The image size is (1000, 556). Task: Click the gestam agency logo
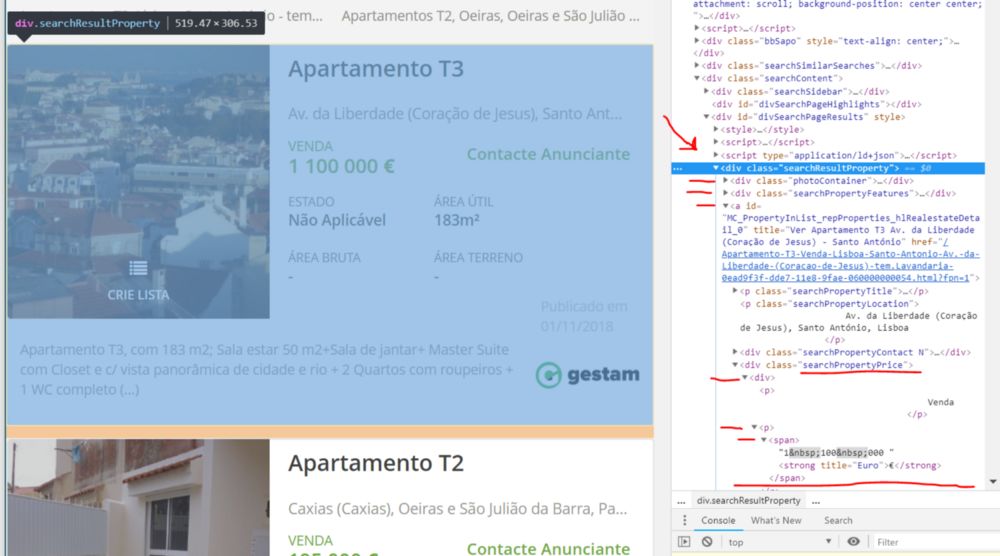coord(587,375)
